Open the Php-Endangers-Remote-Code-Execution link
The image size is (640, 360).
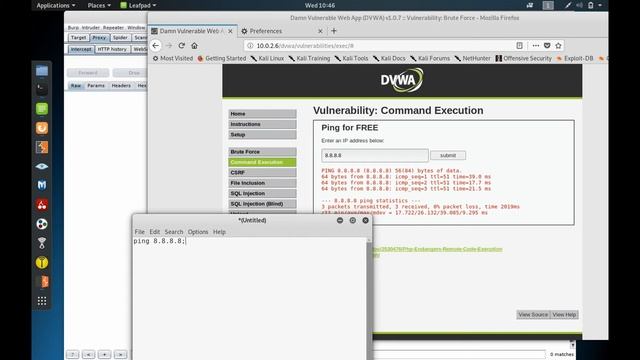click(437, 249)
